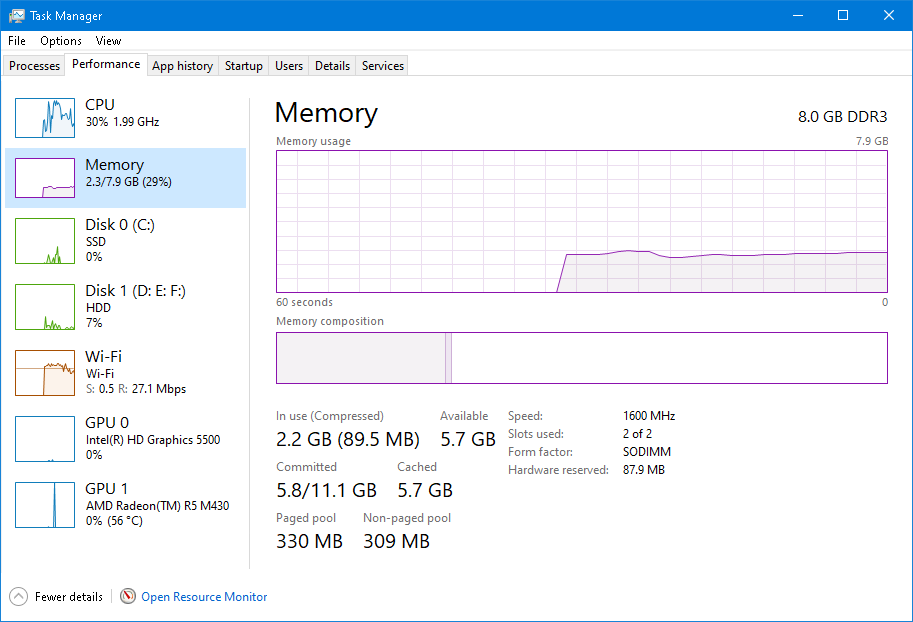Click the Task Manager title bar icon
The width and height of the screenshot is (913, 622).
click(x=17, y=16)
